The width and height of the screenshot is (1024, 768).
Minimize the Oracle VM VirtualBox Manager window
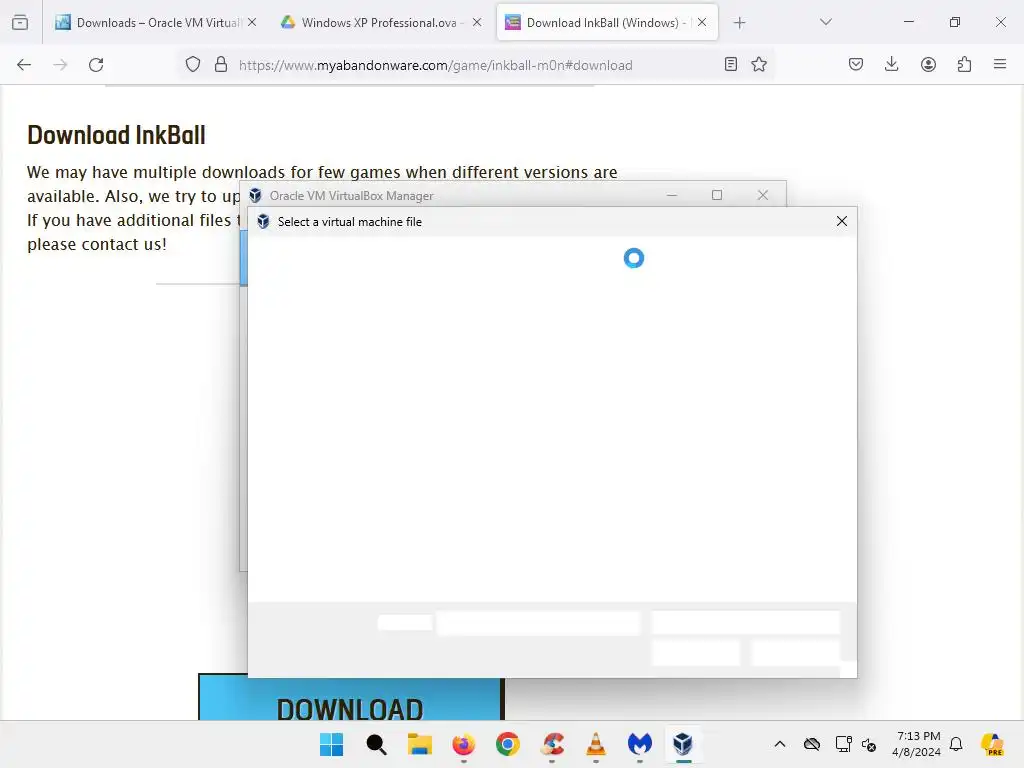(672, 195)
